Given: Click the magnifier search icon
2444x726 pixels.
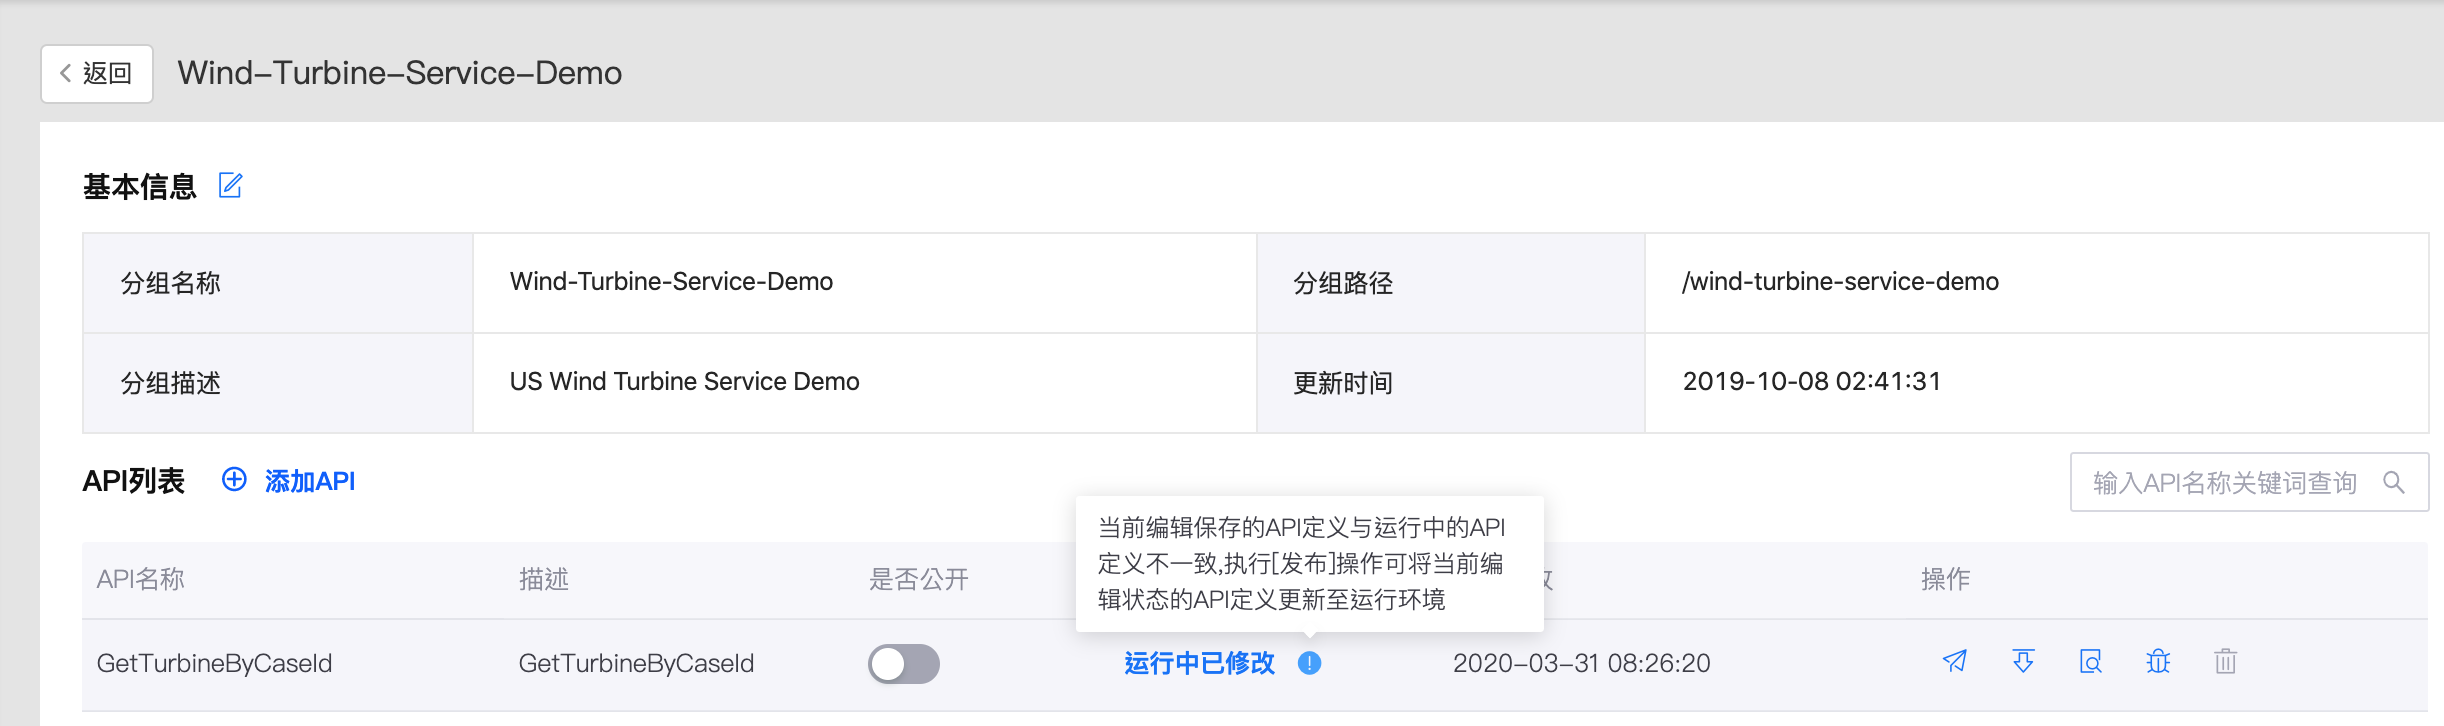Looking at the screenshot, I should pyautogui.click(x=2394, y=483).
